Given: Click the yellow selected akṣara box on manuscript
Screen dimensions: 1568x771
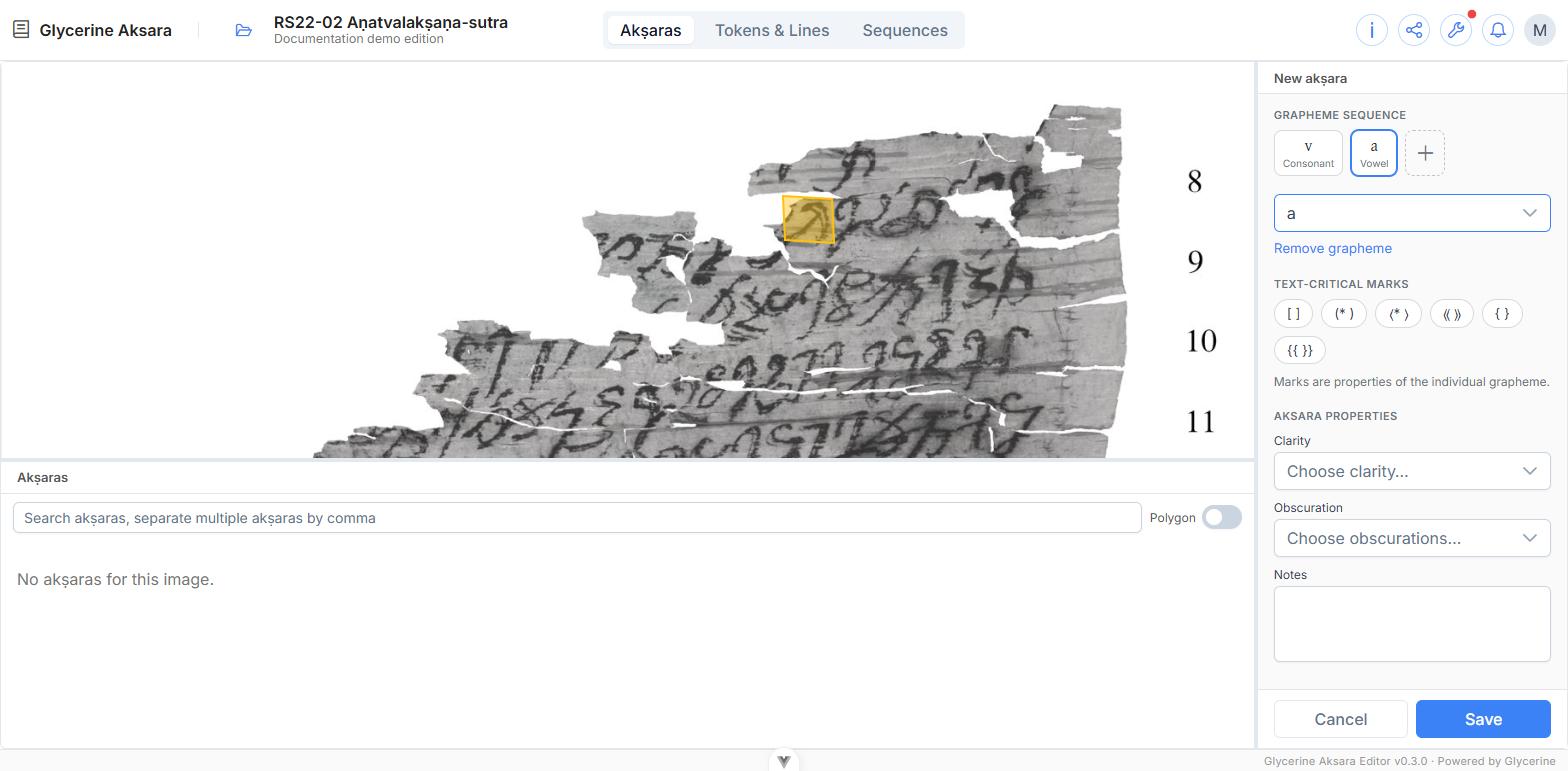Looking at the screenshot, I should coord(808,219).
